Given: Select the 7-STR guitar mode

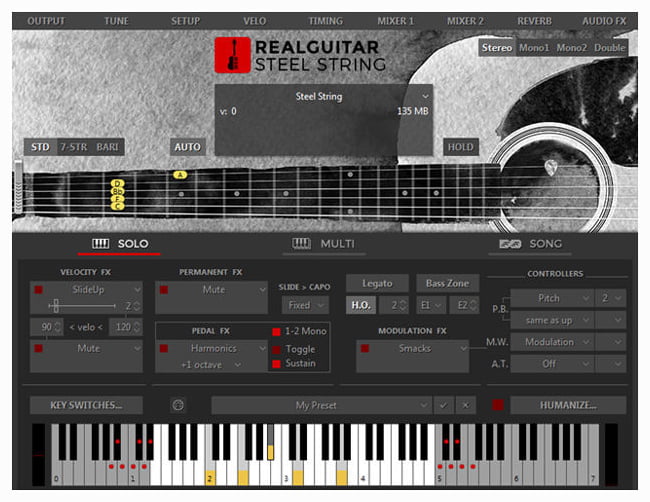Looking at the screenshot, I should tap(74, 147).
